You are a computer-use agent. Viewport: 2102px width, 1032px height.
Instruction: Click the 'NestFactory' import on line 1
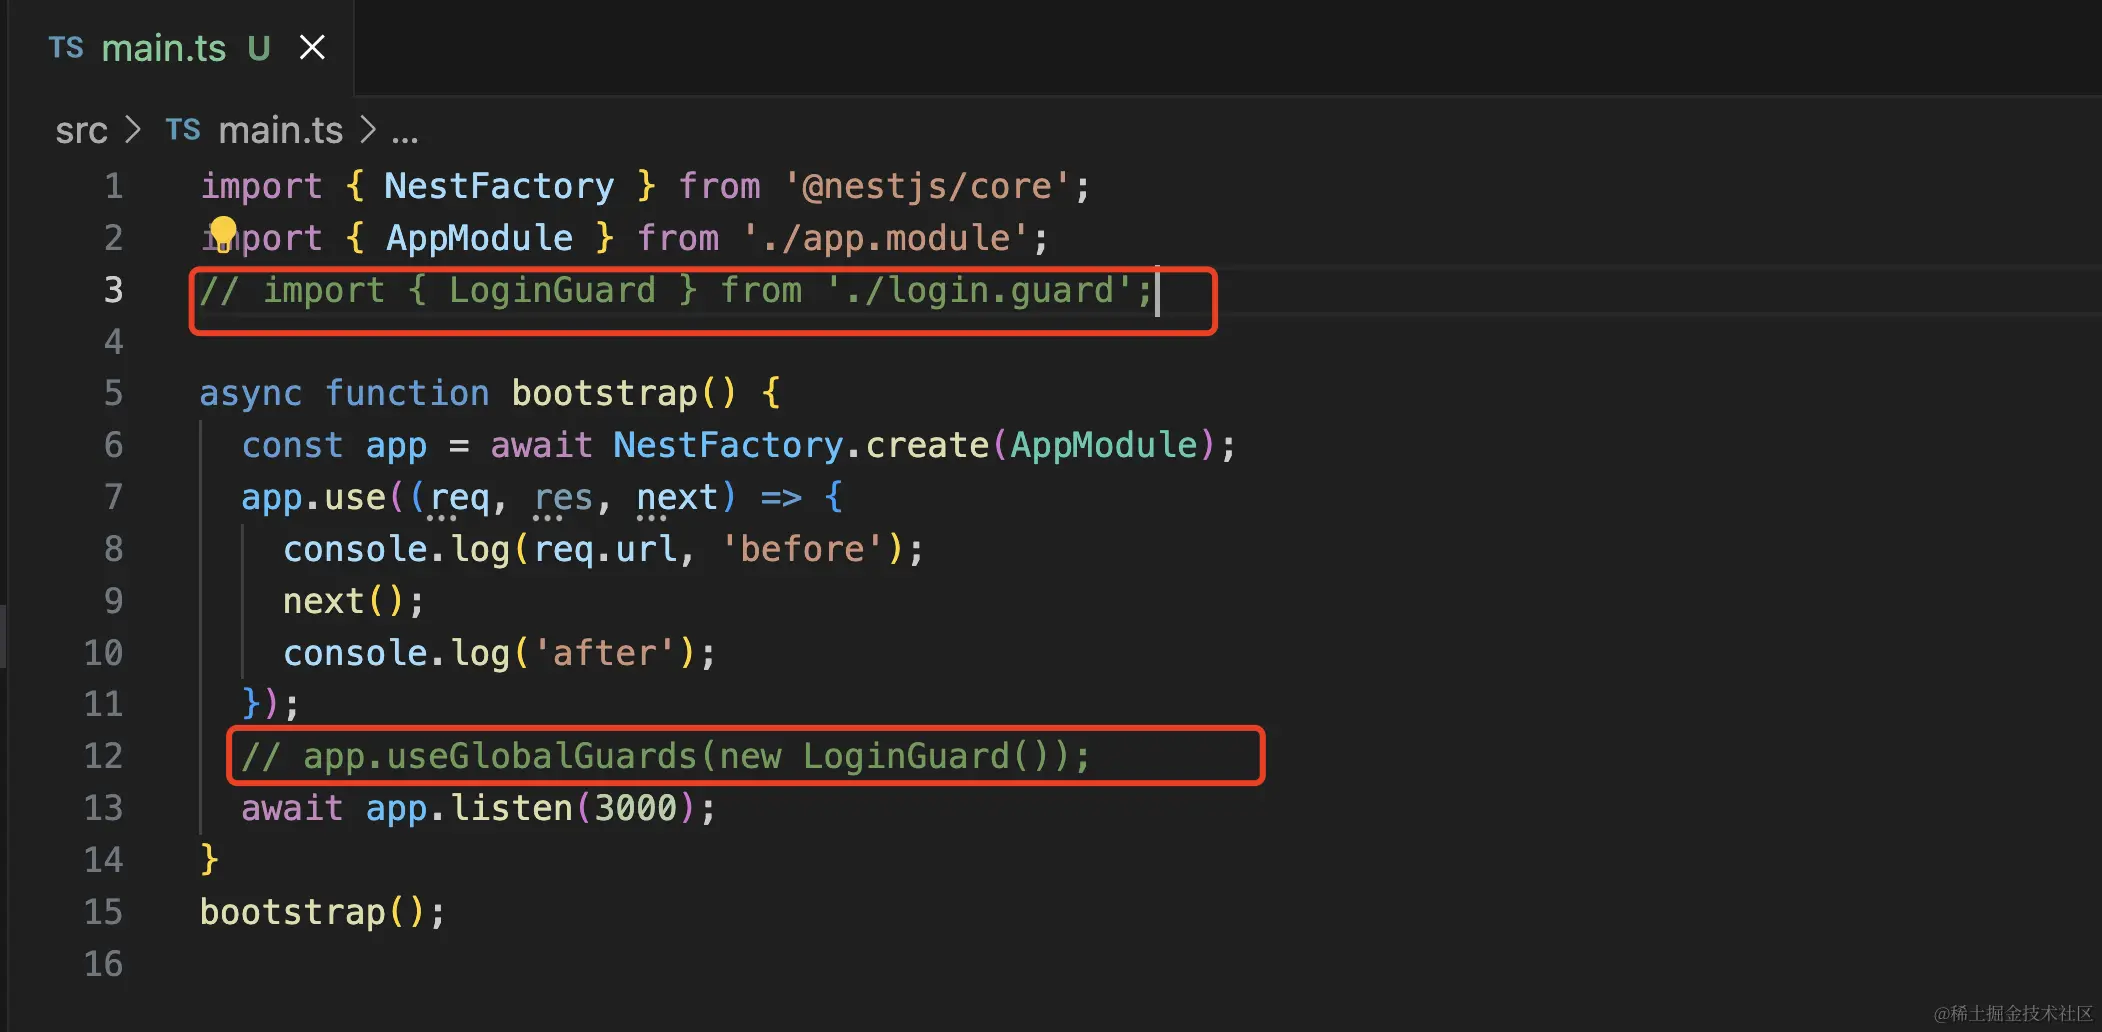(x=499, y=187)
